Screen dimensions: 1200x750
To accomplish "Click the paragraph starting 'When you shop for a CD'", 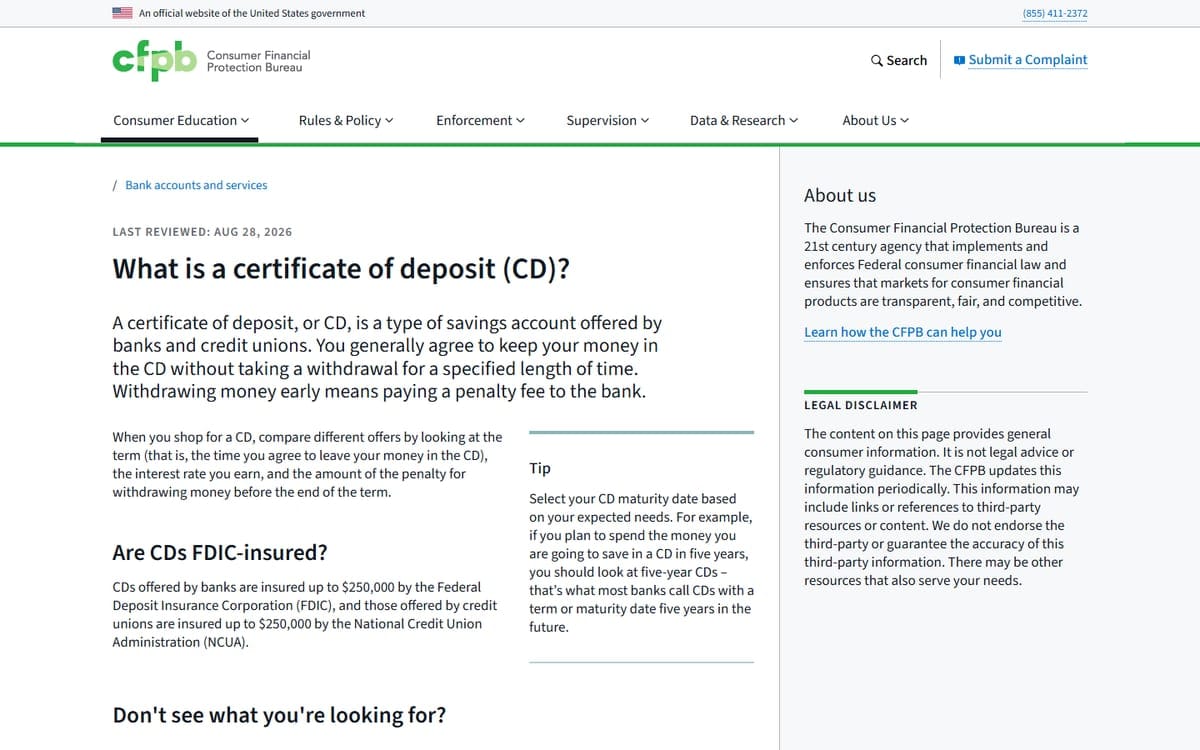I will pos(308,465).
